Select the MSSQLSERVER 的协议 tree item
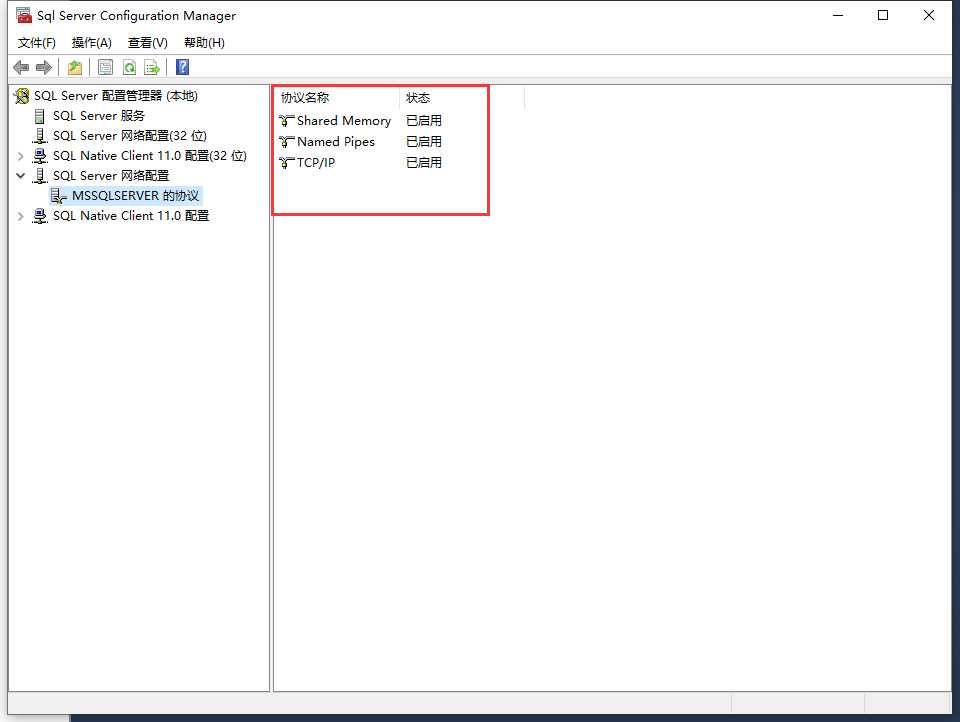The image size is (960, 722). pyautogui.click(x=135, y=196)
